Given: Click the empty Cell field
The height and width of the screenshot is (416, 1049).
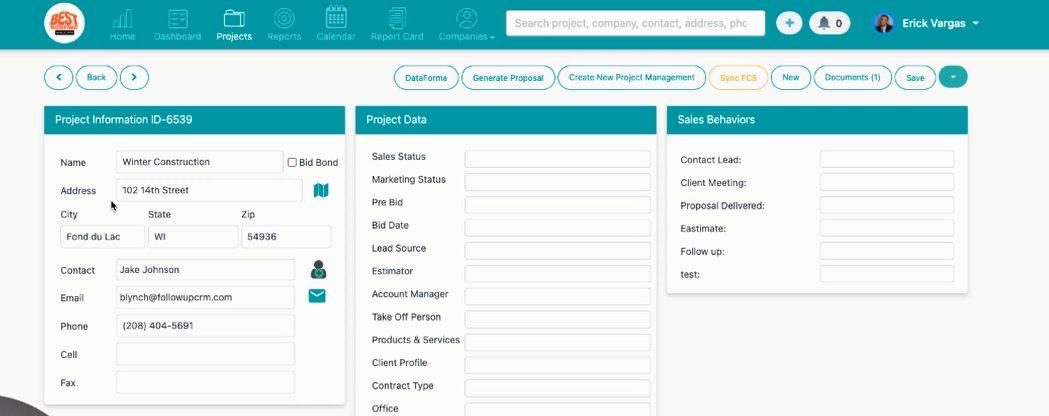Looking at the screenshot, I should click(205, 354).
